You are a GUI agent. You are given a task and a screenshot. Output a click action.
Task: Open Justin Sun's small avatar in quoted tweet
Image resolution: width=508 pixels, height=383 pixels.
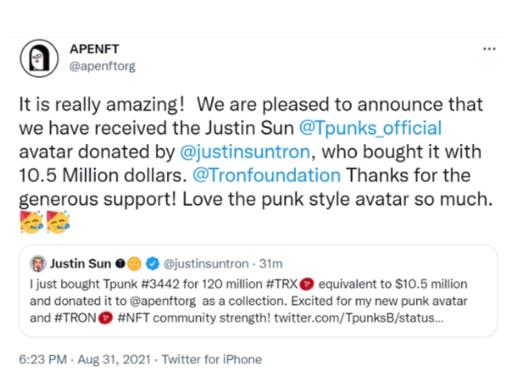click(x=38, y=264)
